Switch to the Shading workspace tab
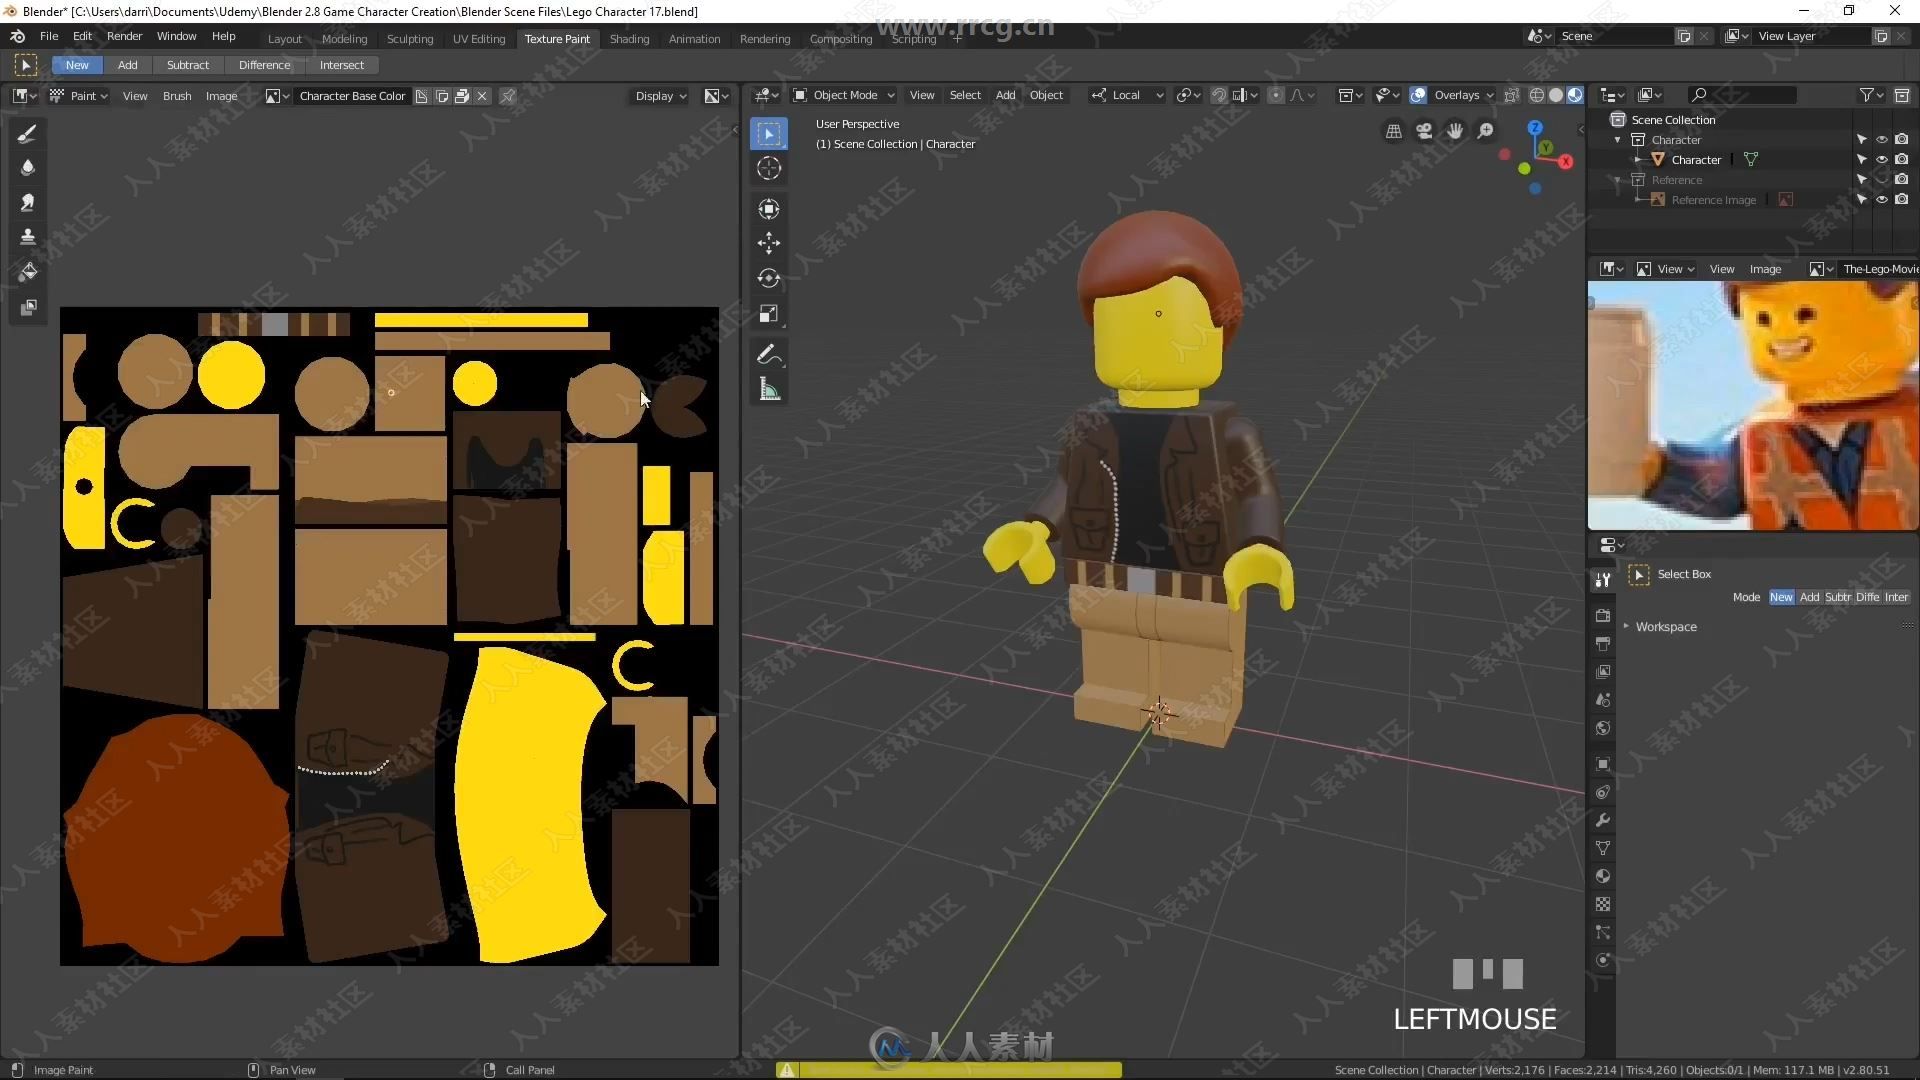Screen dimensions: 1920x1080 point(629,39)
